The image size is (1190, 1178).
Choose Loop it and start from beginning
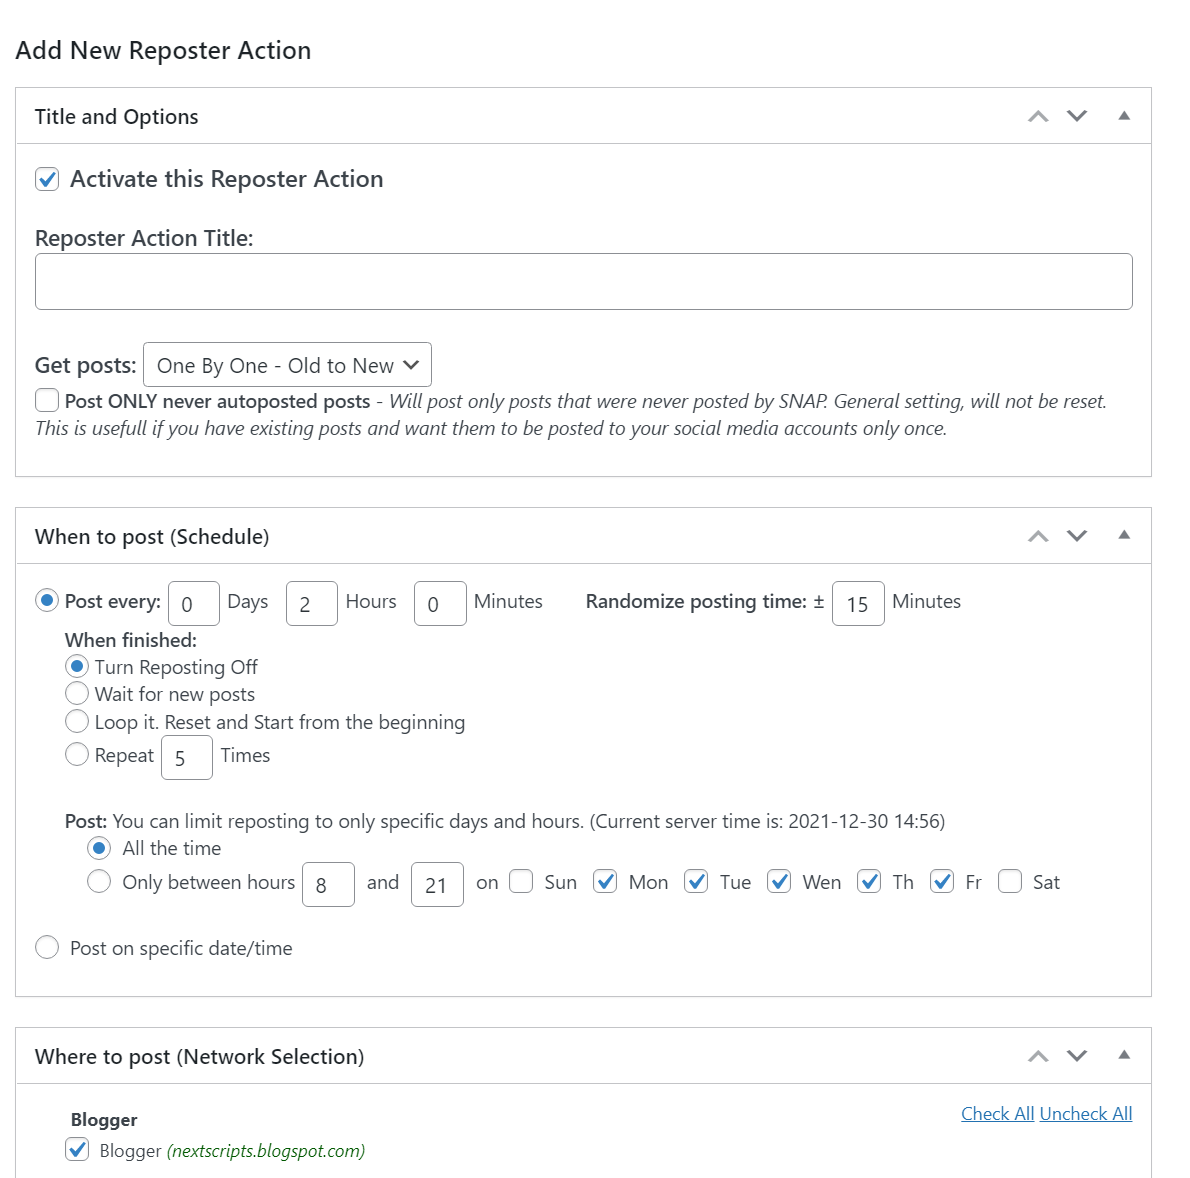pos(77,722)
